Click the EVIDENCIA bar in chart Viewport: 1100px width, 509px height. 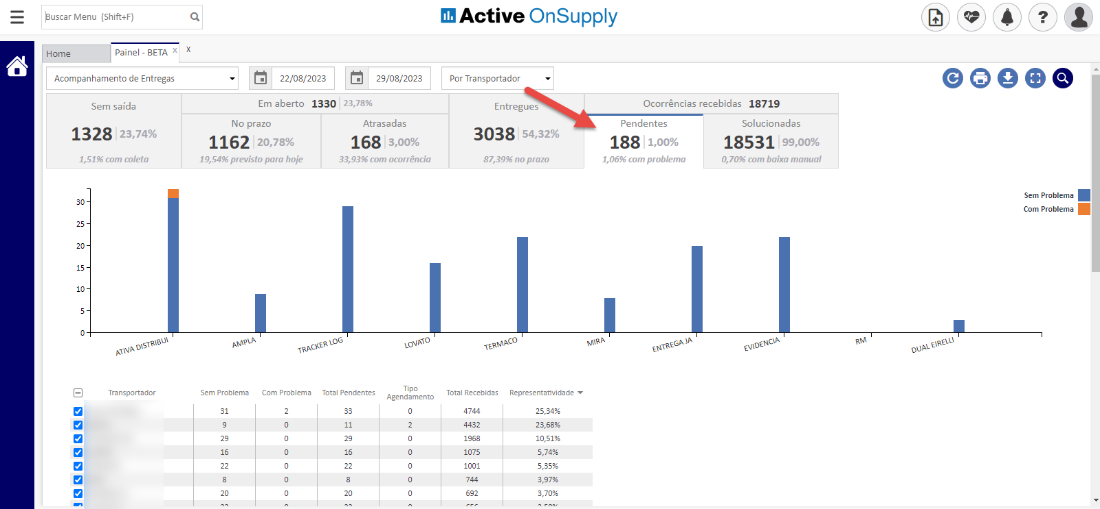pos(784,285)
